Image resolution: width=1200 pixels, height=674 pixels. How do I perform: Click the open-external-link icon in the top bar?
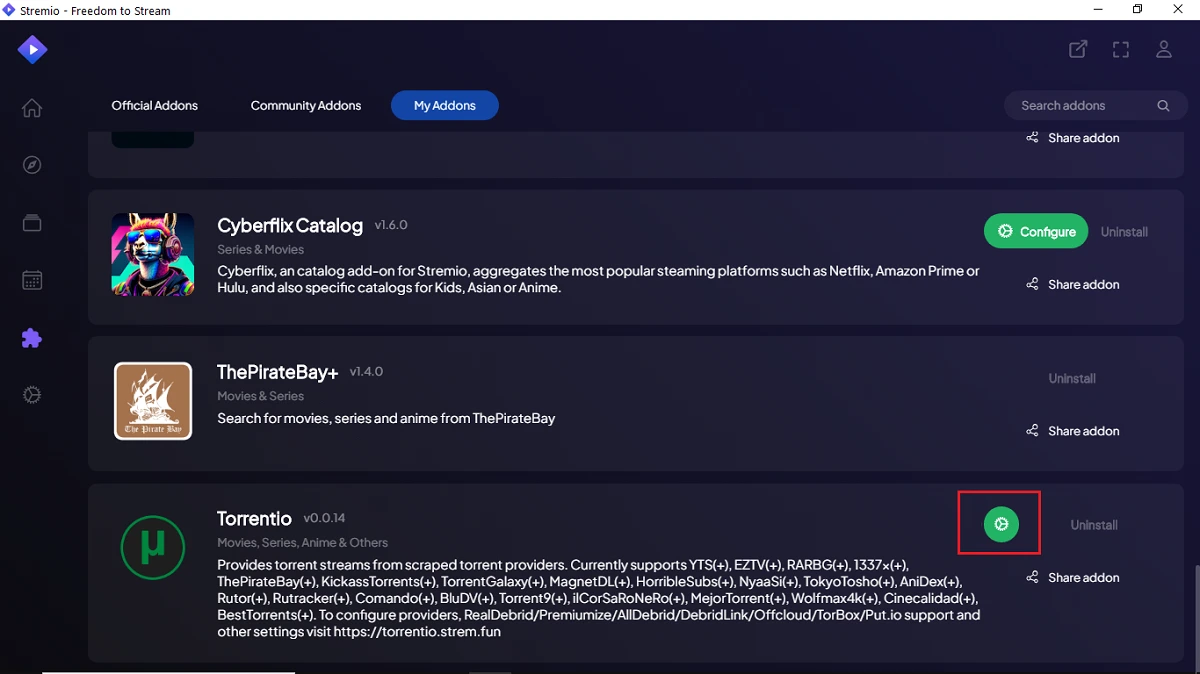tap(1078, 49)
